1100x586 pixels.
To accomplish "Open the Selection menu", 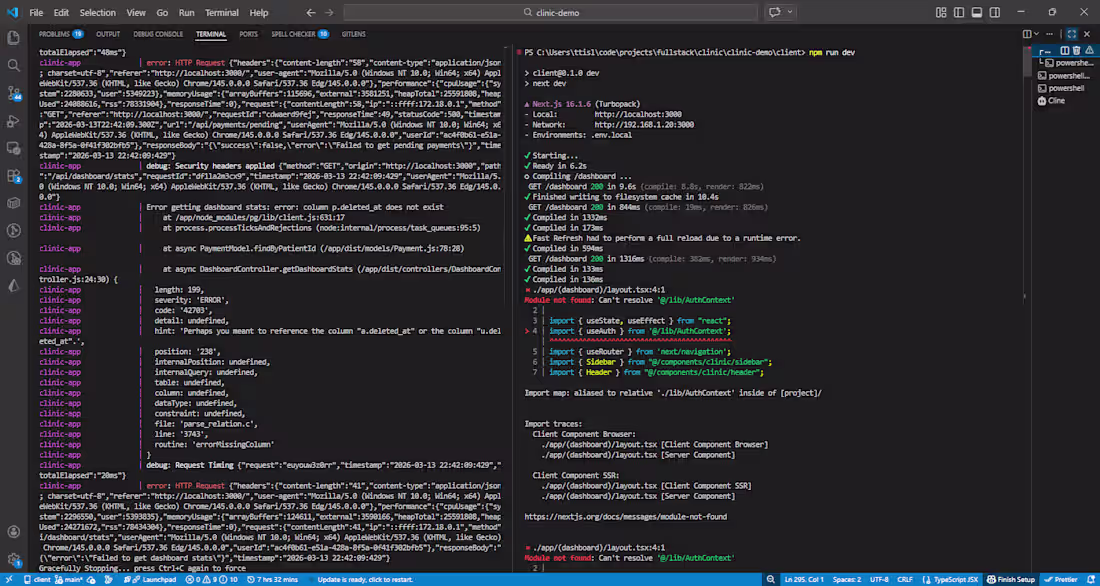I will coord(98,13).
